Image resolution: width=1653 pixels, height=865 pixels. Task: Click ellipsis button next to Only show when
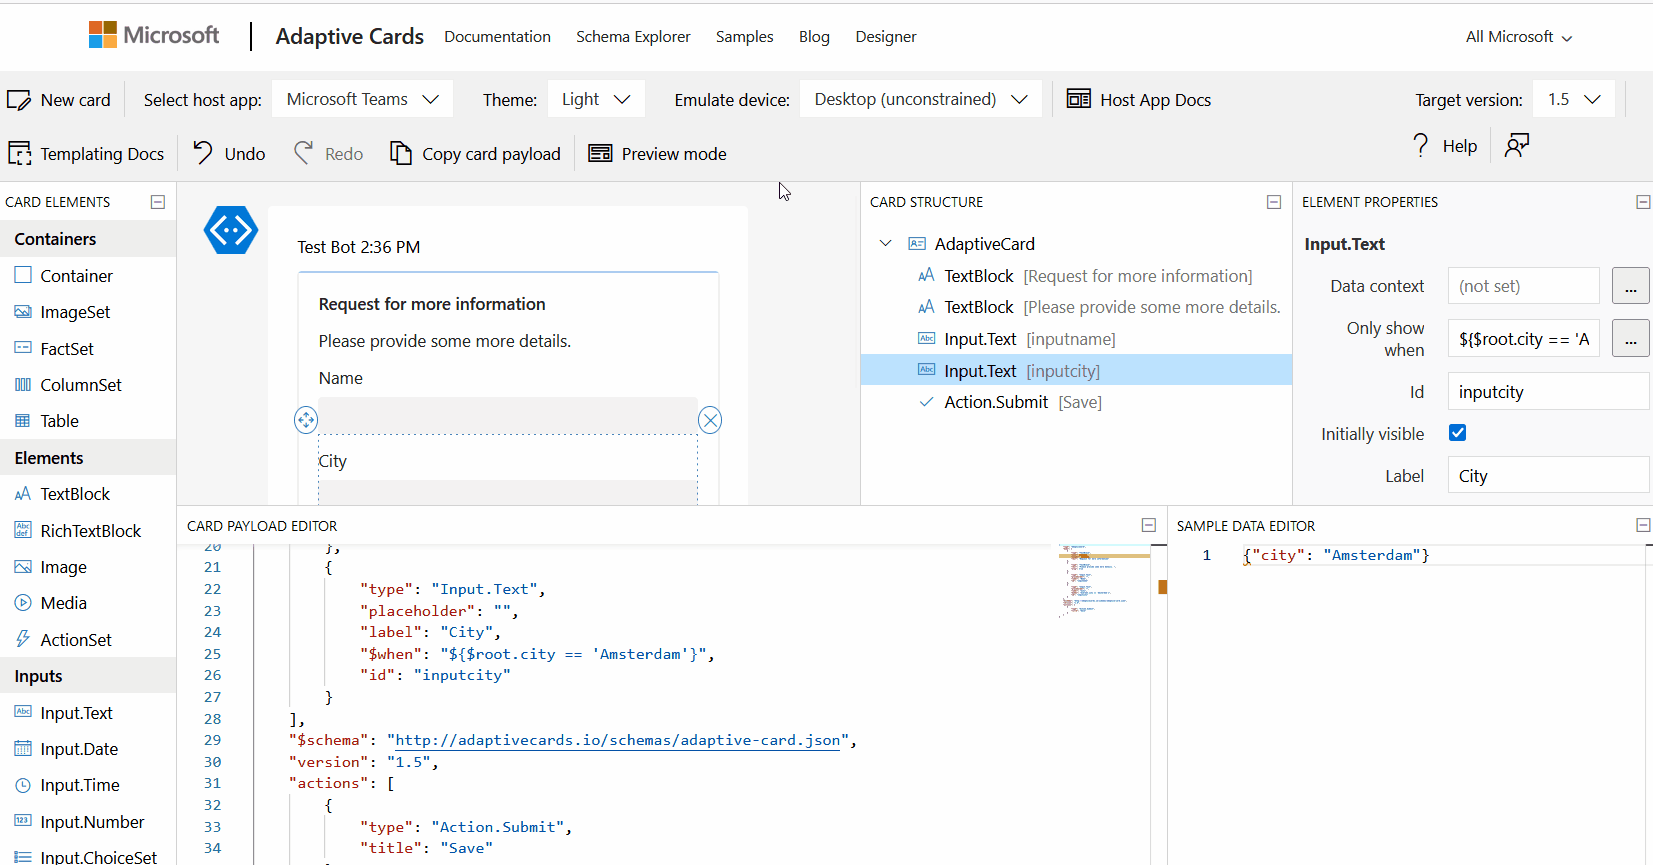coord(1630,339)
